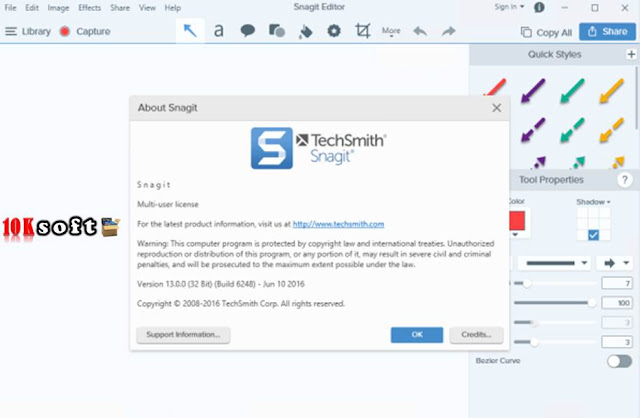The height and width of the screenshot is (418, 640).
Task: Select the Crop tool
Action: coord(362,31)
